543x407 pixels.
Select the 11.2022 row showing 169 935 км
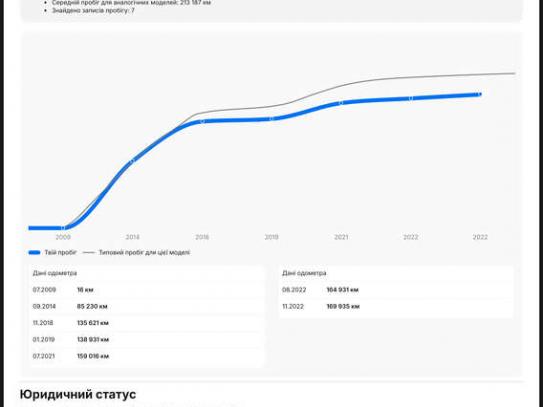[x=396, y=307]
